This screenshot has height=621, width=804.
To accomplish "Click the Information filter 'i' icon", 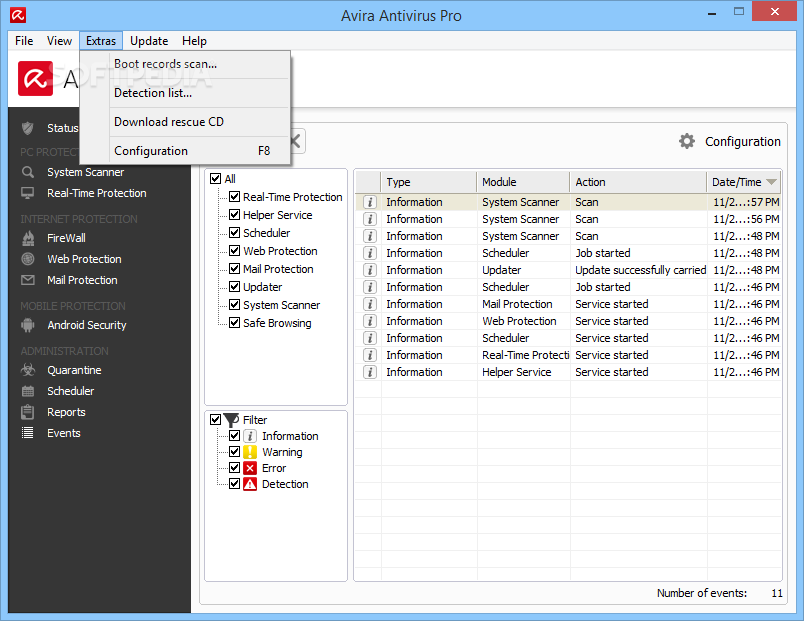I will coord(250,436).
